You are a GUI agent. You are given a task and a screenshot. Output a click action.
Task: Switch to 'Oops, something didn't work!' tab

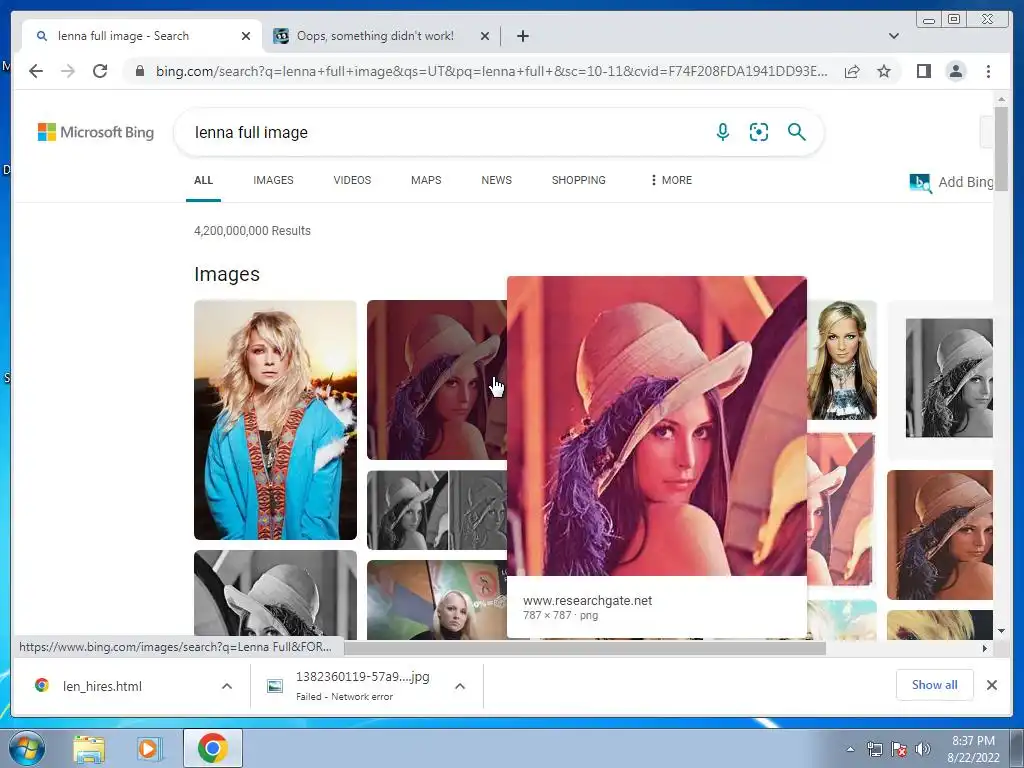(376, 36)
